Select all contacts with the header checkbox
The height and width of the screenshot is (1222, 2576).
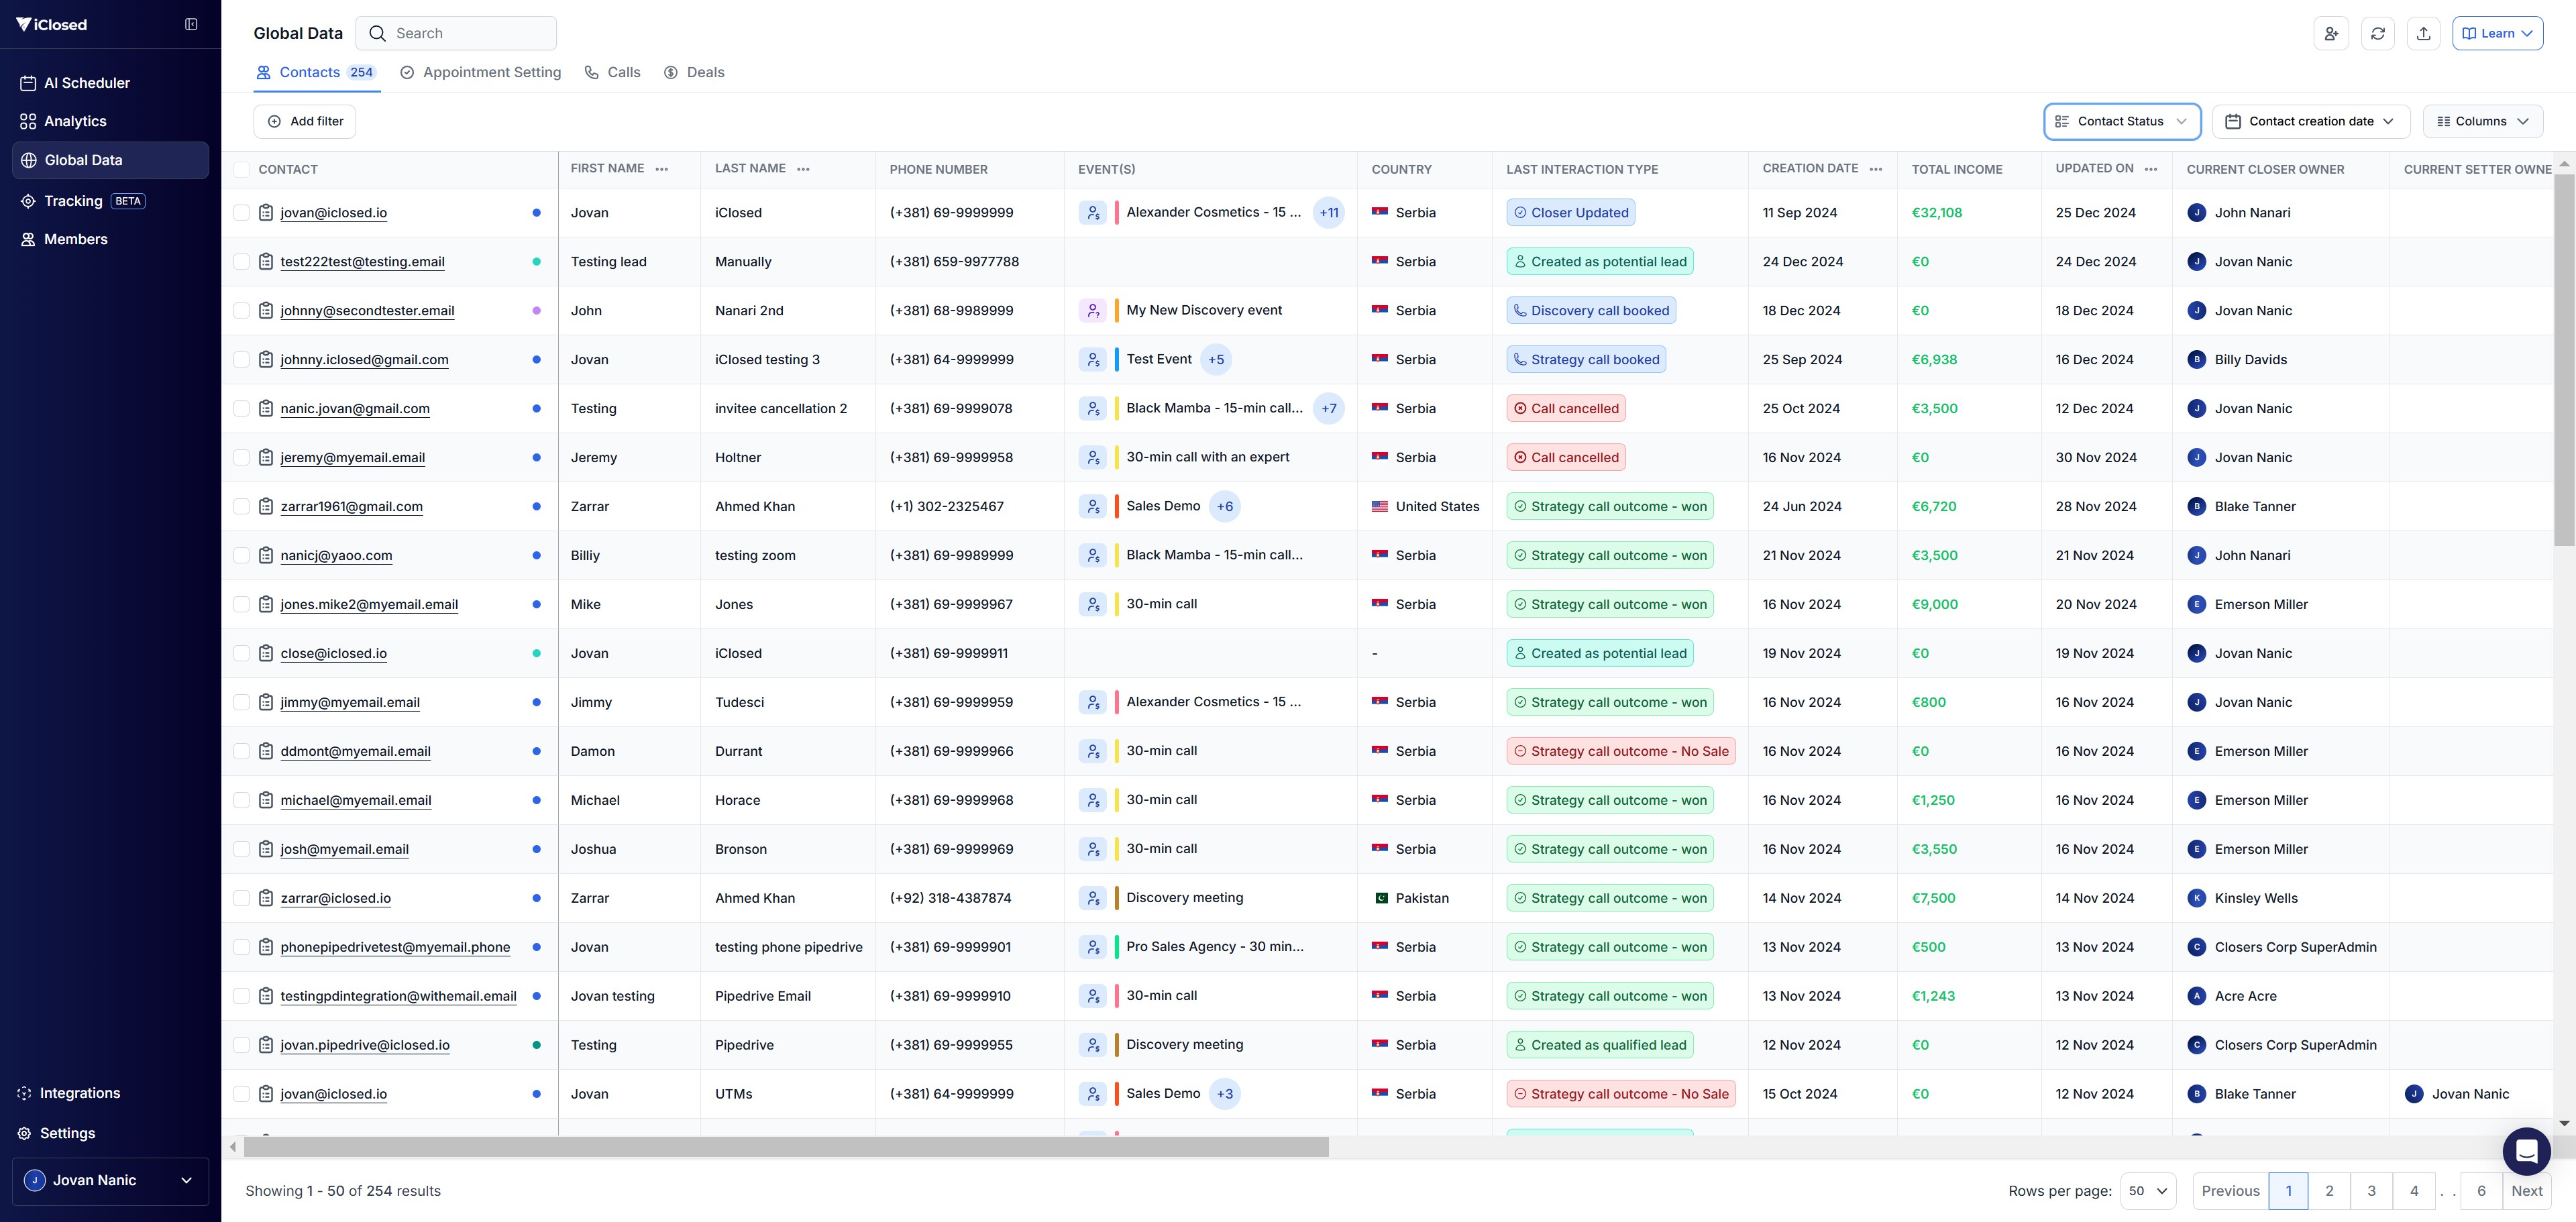(241, 169)
